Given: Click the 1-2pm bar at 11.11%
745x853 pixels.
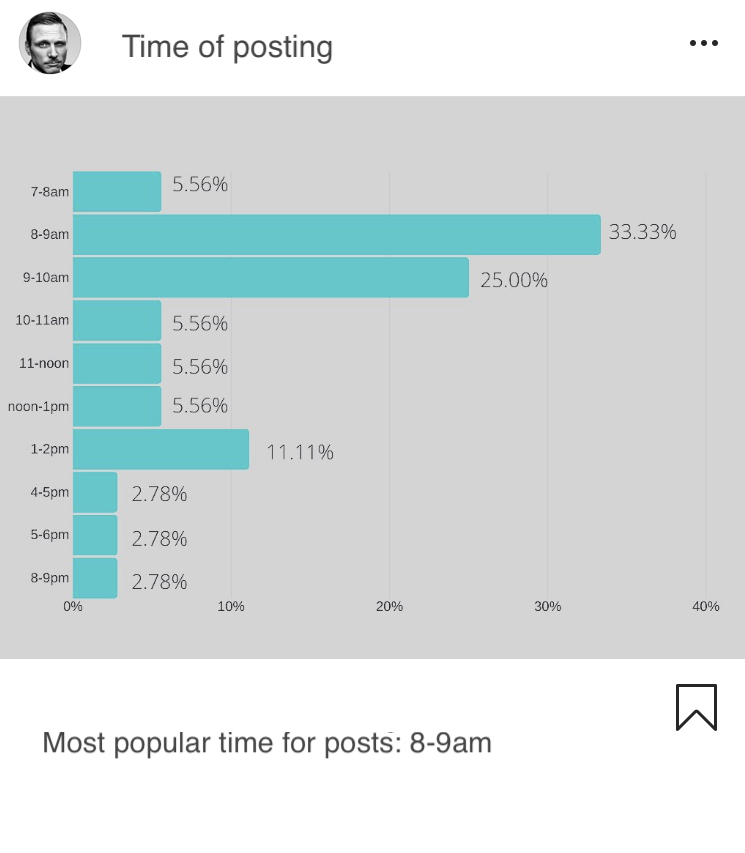Looking at the screenshot, I should click(x=161, y=449).
